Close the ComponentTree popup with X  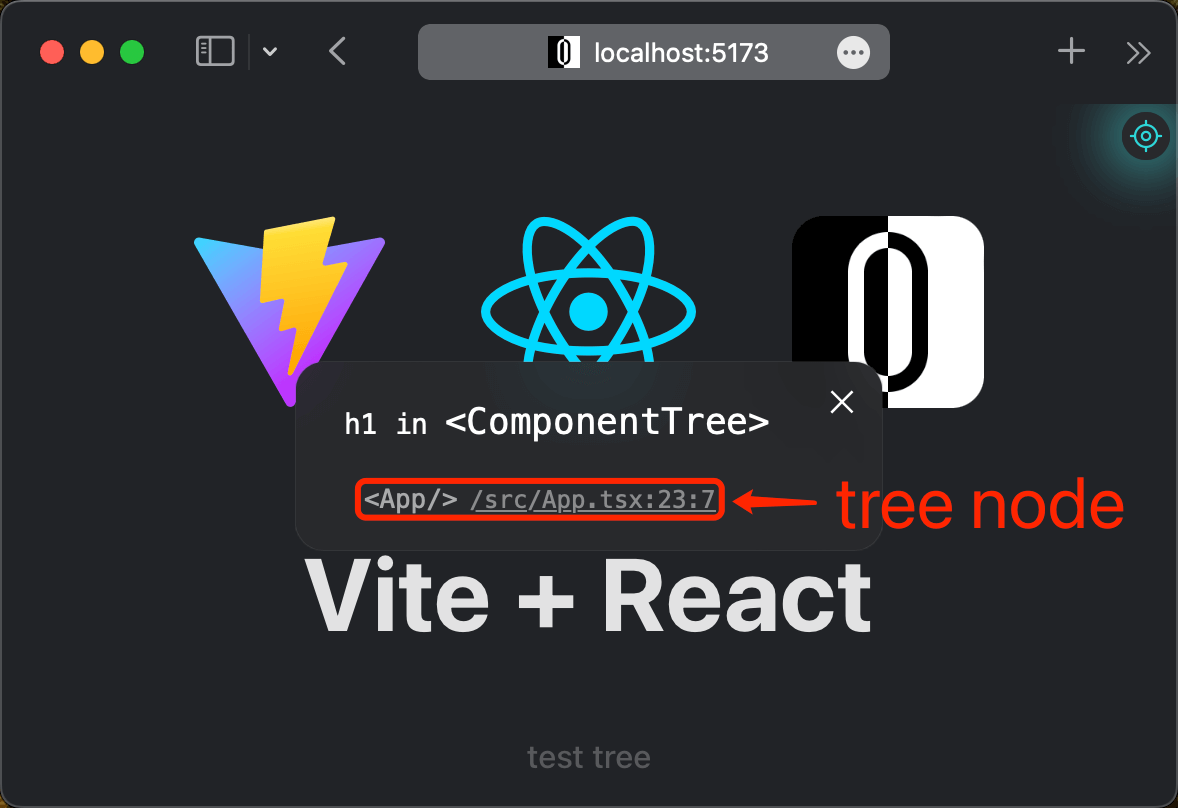click(x=842, y=402)
